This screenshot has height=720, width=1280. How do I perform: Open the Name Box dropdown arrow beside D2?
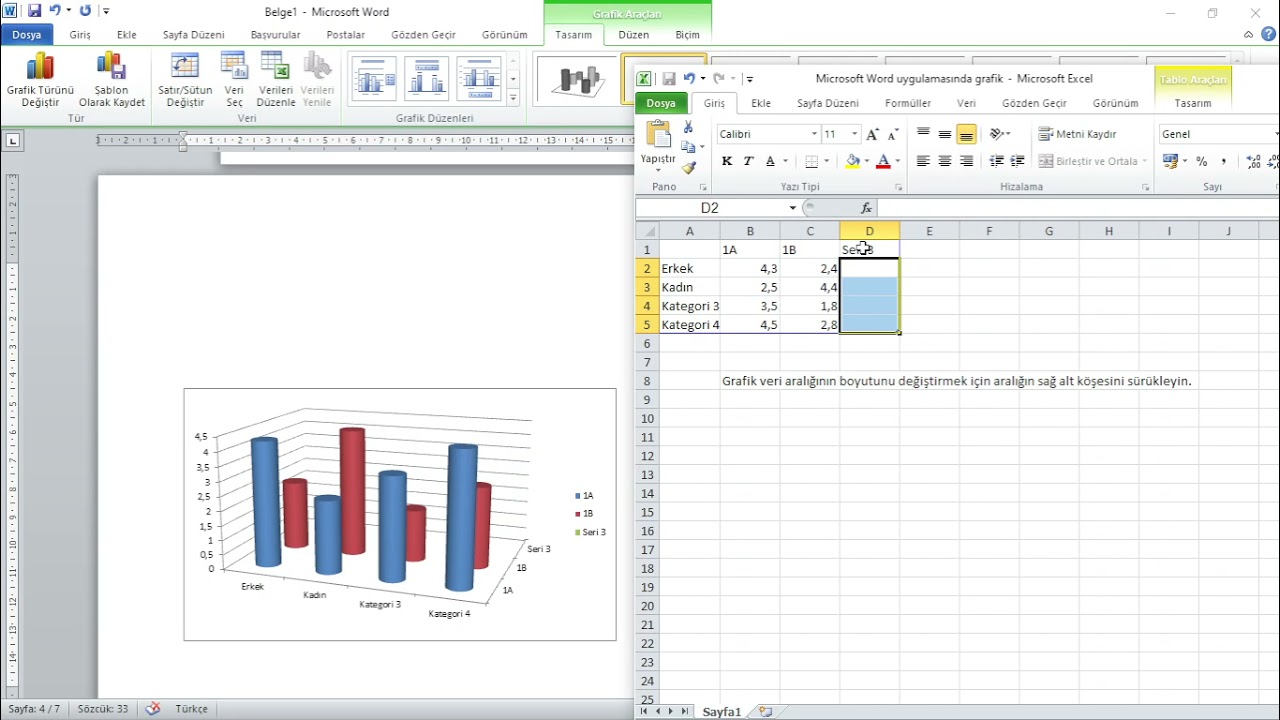pyautogui.click(x=793, y=208)
